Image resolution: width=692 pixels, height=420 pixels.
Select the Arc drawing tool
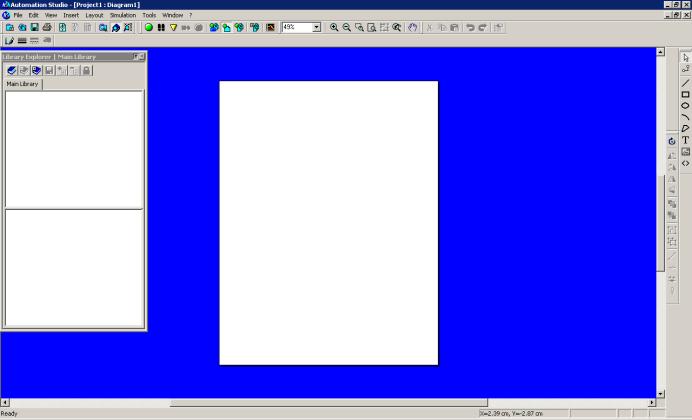[x=685, y=117]
